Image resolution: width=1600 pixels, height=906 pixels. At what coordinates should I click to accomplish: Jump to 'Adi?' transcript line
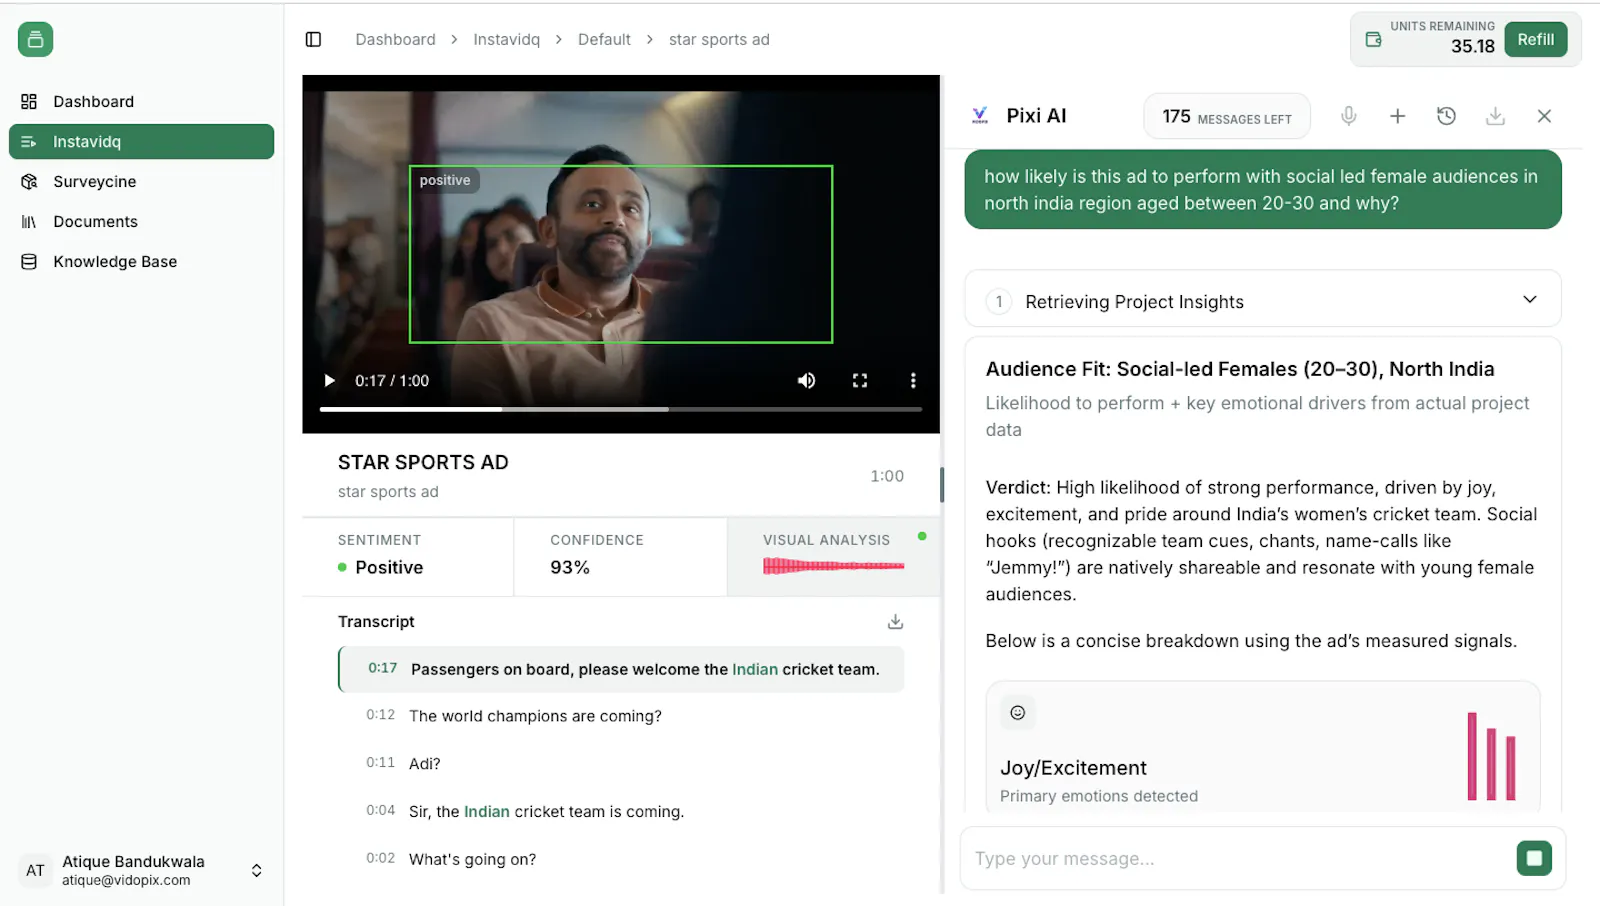click(621, 763)
